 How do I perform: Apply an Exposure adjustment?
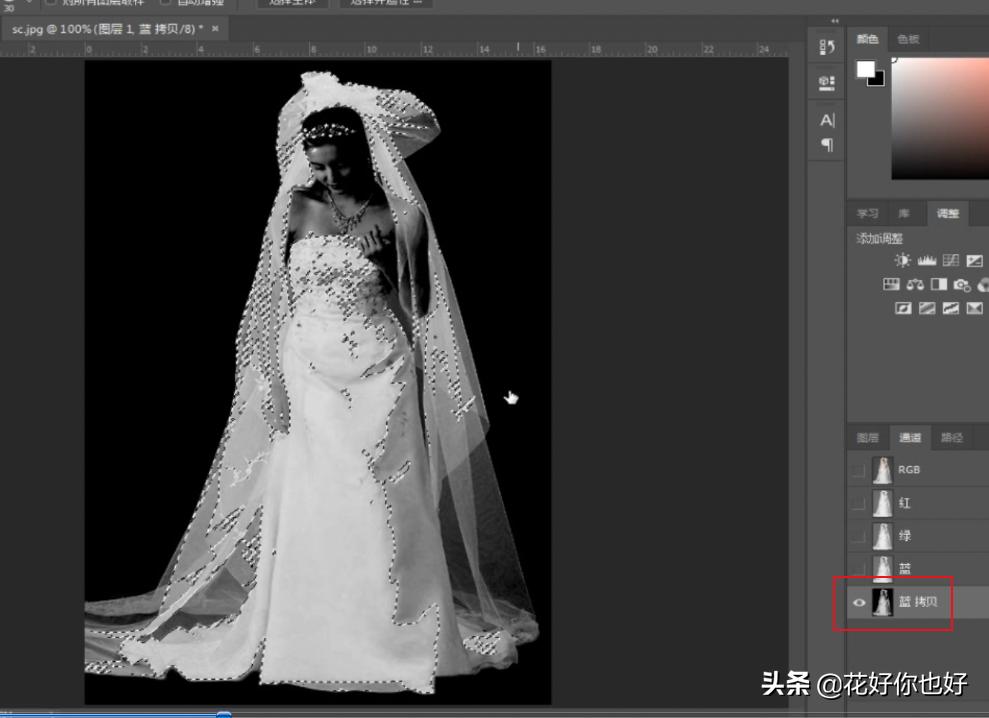tap(975, 258)
